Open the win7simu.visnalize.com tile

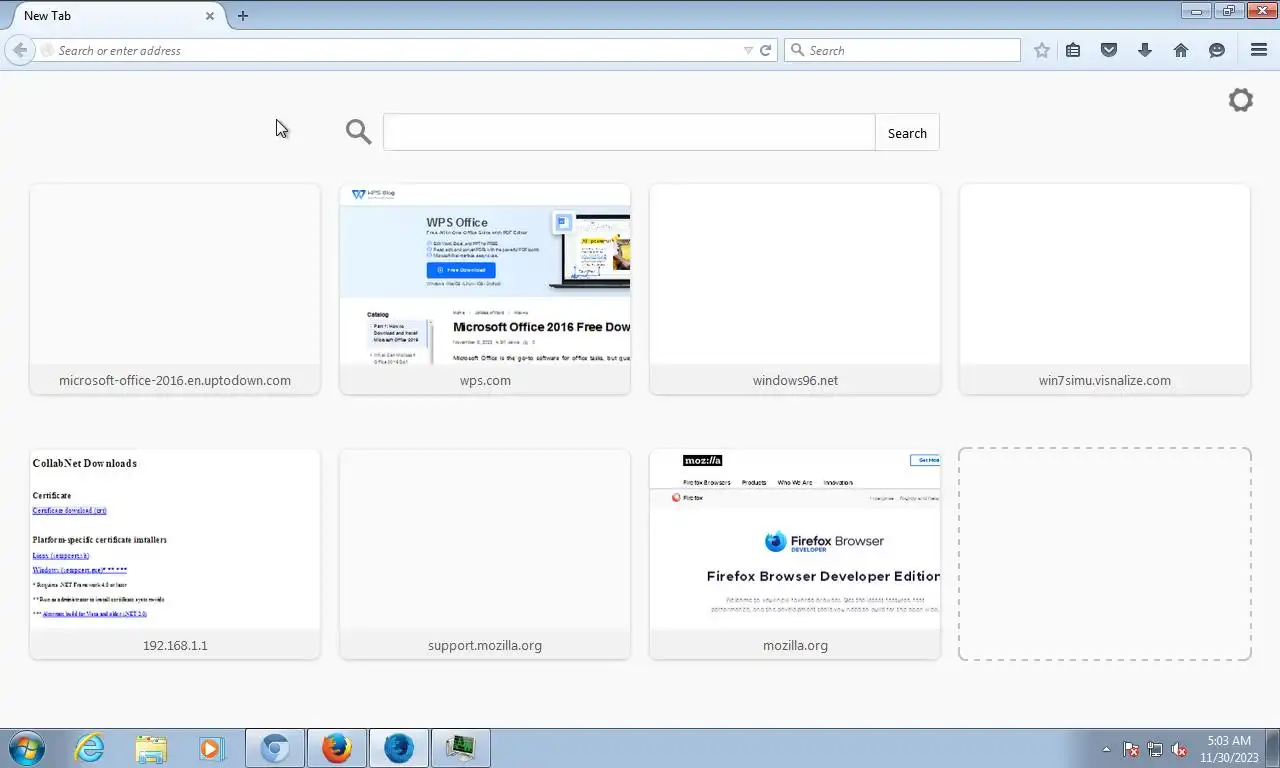coord(1105,289)
